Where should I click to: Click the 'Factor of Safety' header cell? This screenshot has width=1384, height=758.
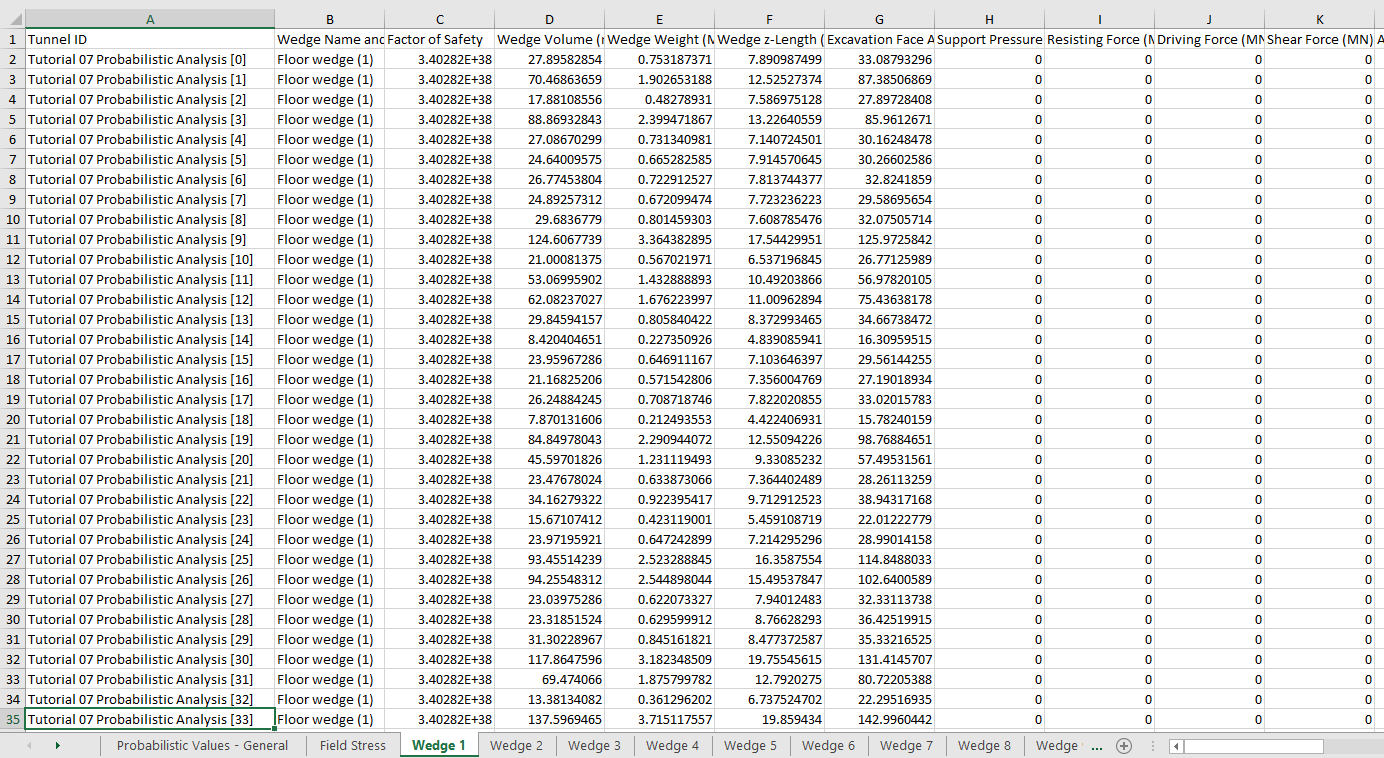(440, 39)
